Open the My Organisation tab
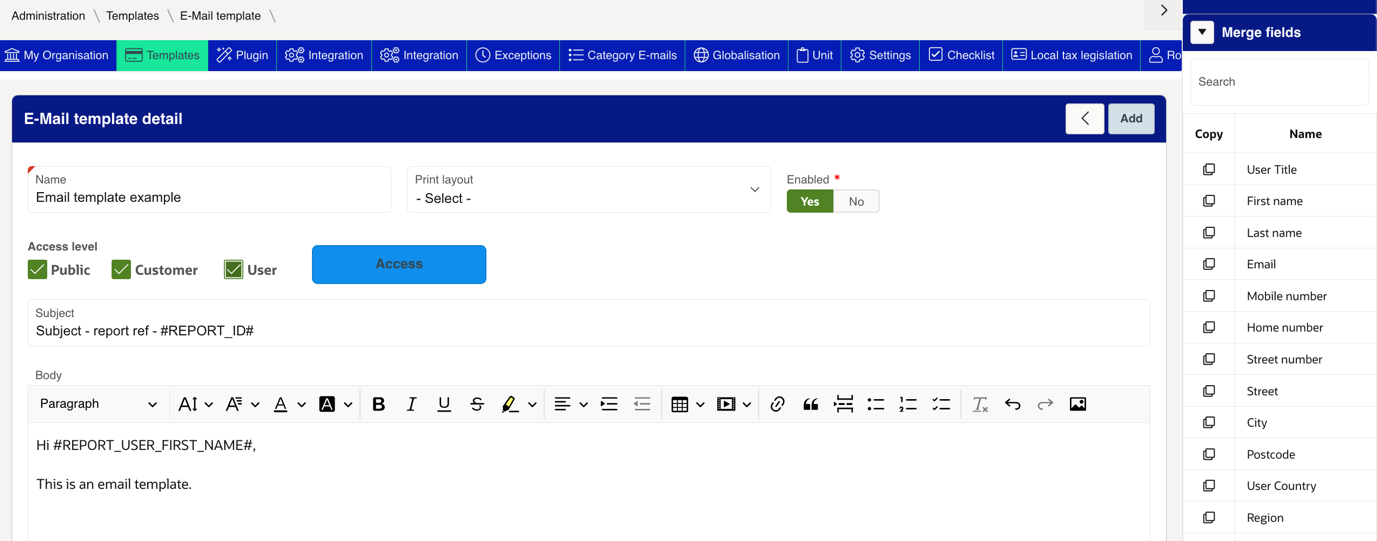Viewport: 1377px width, 541px height. [x=57, y=55]
